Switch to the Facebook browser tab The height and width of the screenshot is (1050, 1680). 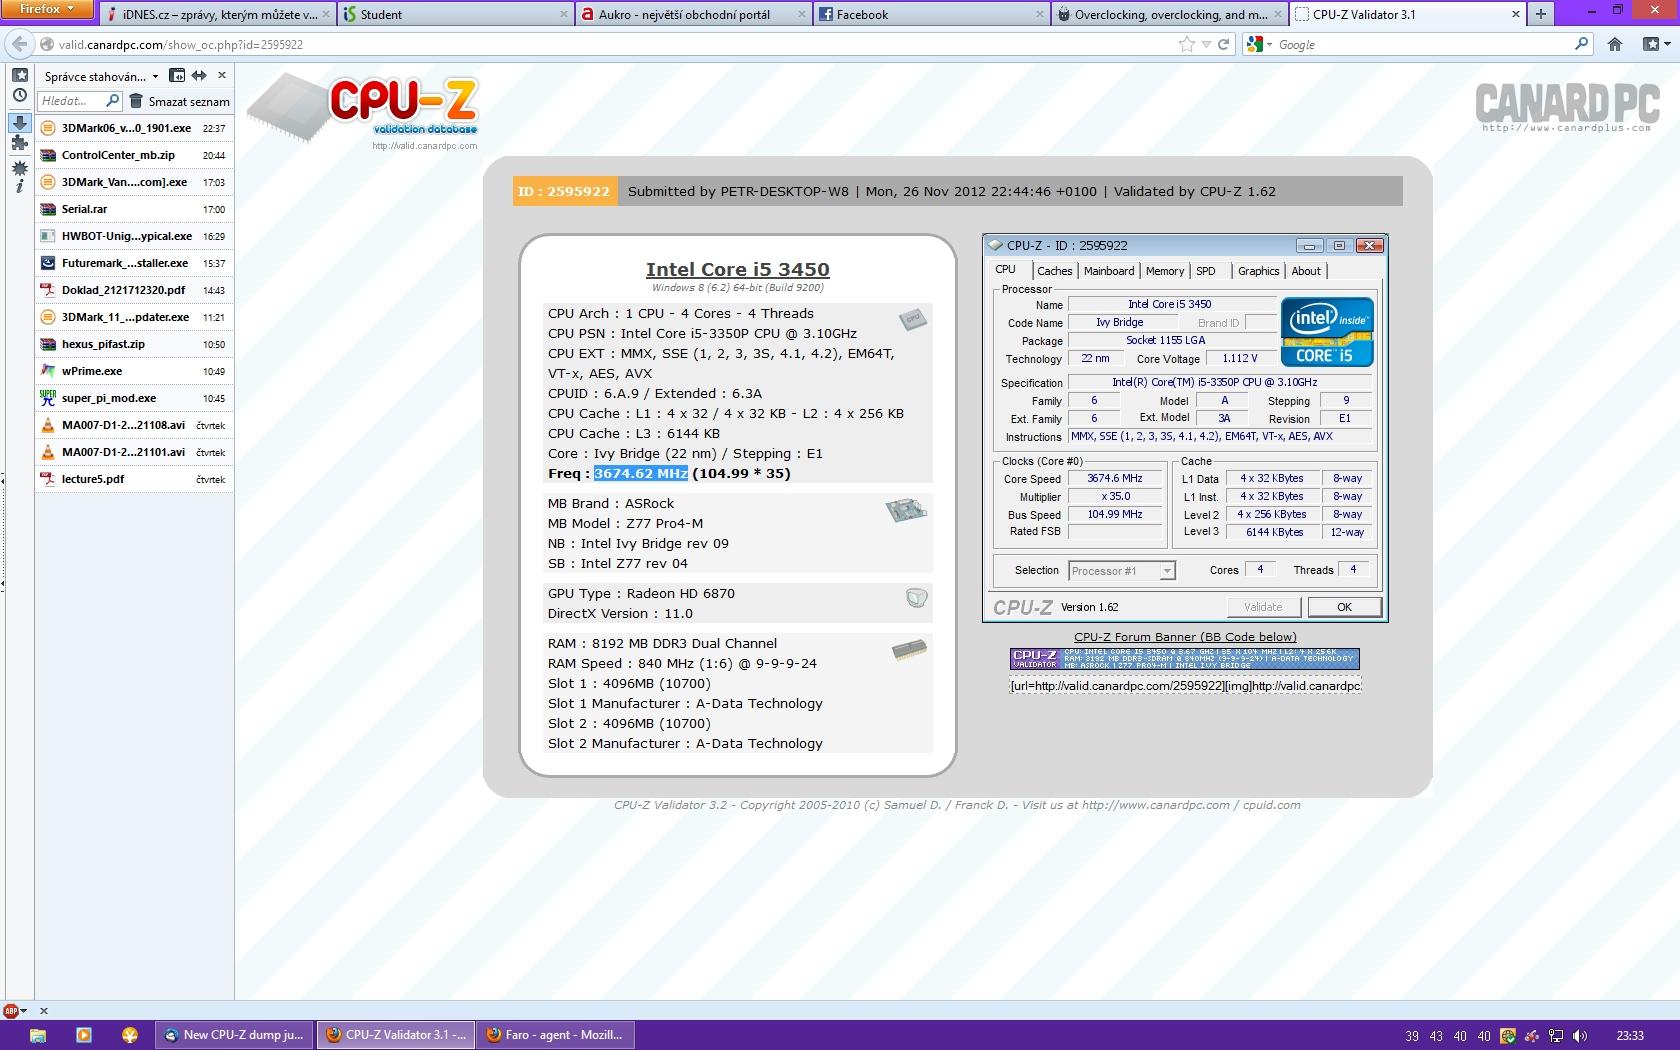[932, 14]
